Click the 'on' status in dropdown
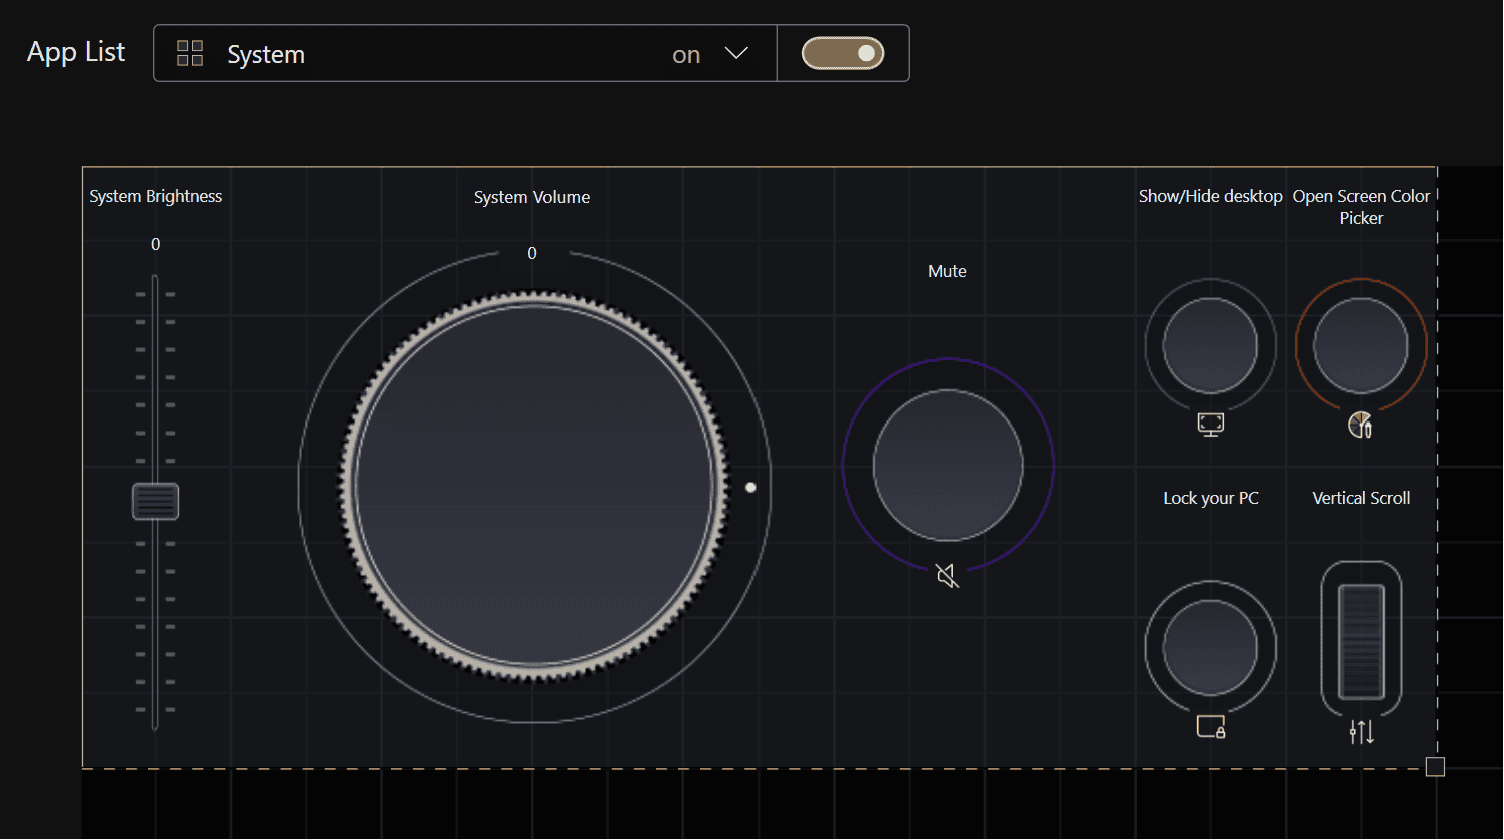Viewport: 1504px width, 840px height. pos(686,55)
